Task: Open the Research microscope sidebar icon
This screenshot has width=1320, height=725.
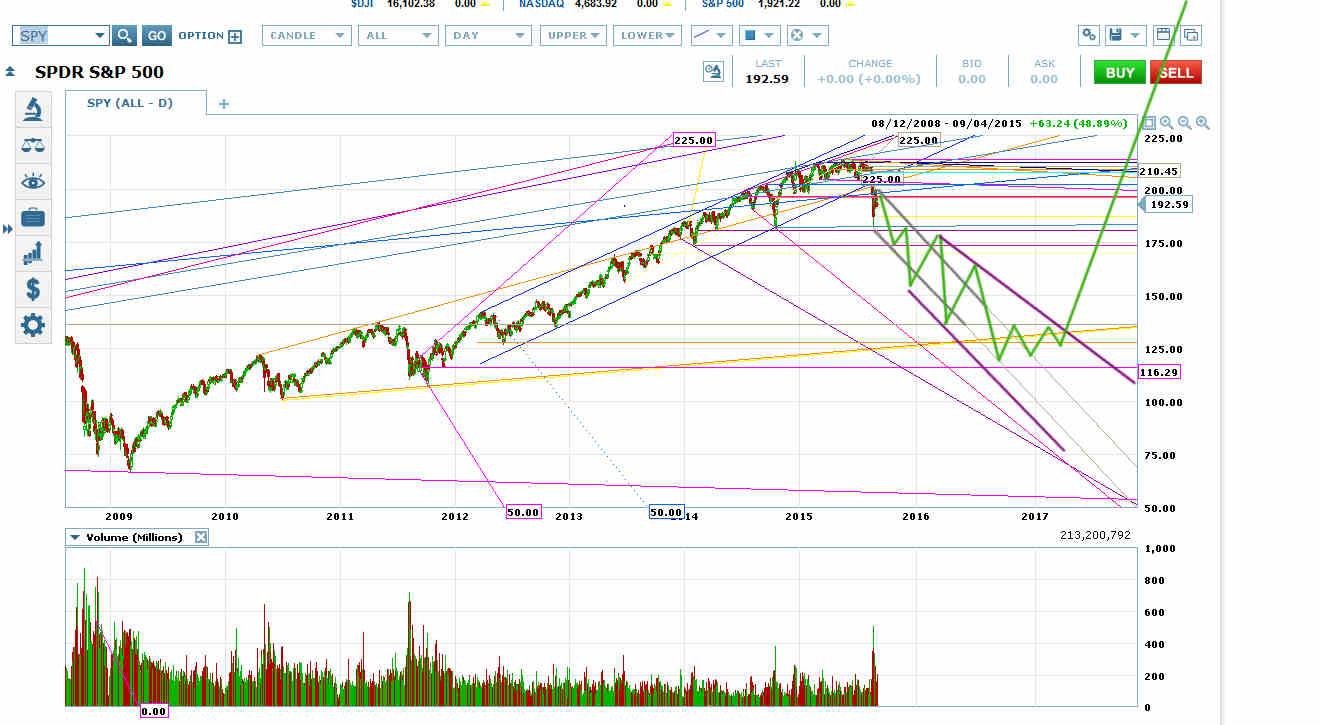Action: [33, 108]
